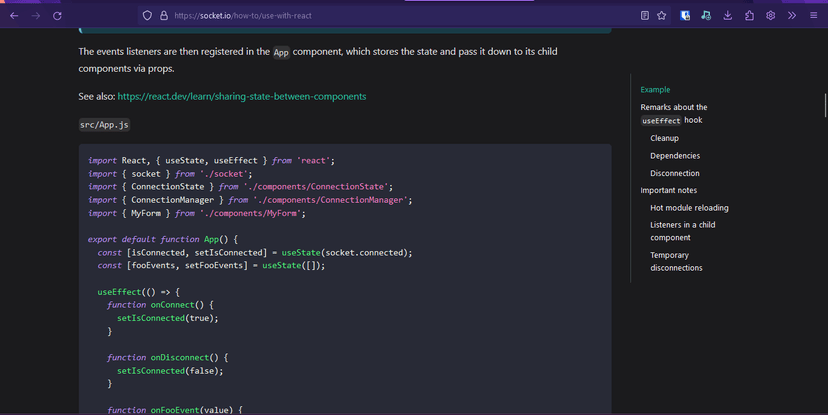The image size is (828, 415).
Task: Reload the page with the refresh icon
Action: pyautogui.click(x=57, y=16)
